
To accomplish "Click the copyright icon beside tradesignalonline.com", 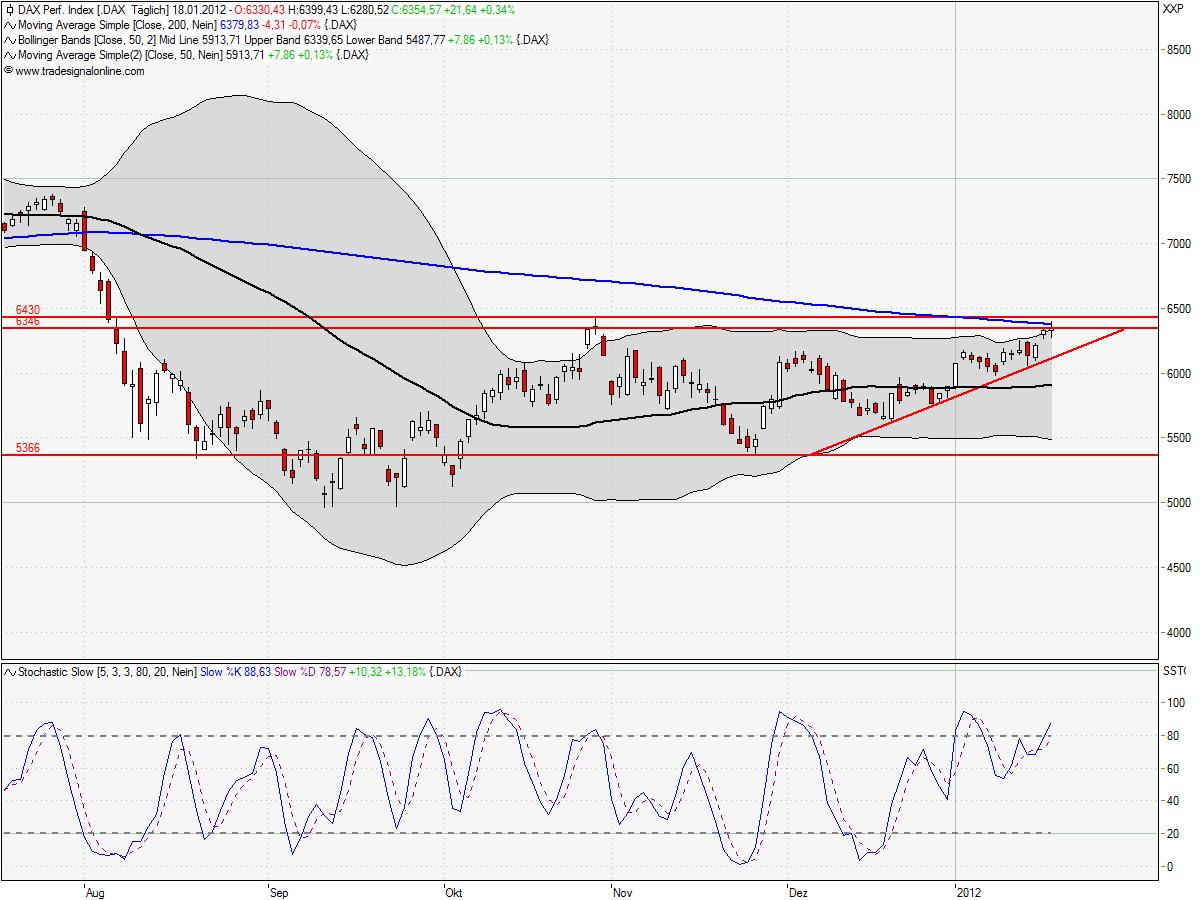I will (x=9, y=71).
